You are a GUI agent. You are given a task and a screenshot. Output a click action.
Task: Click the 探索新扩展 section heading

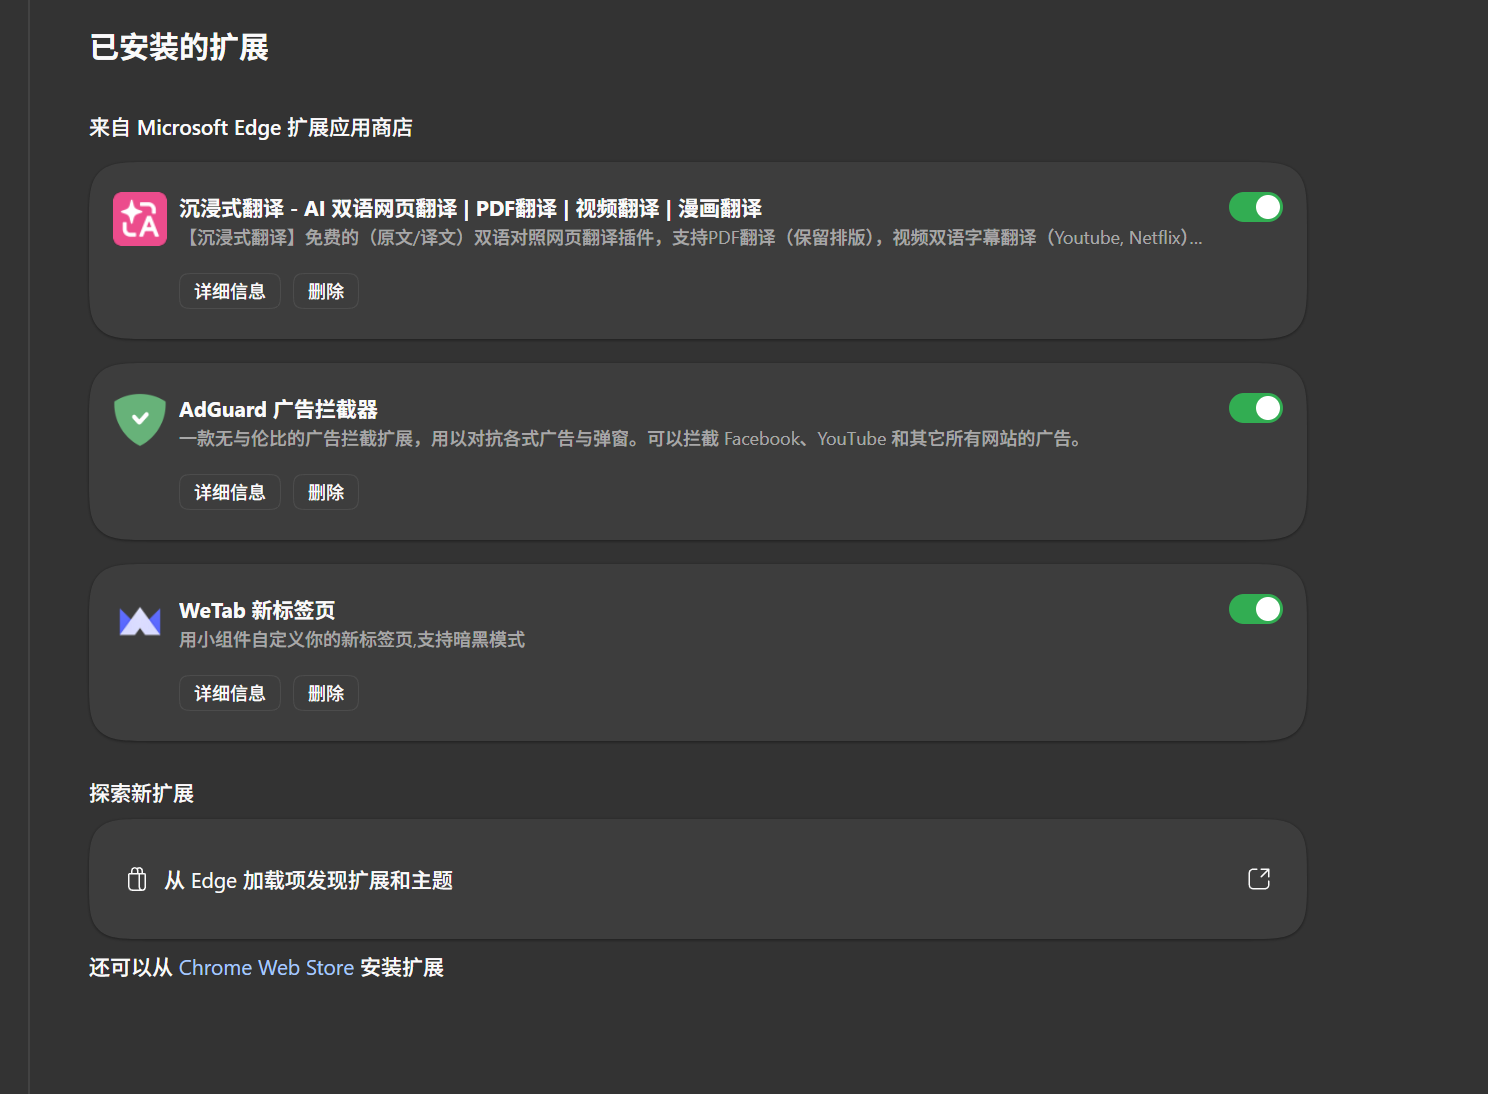point(141,794)
